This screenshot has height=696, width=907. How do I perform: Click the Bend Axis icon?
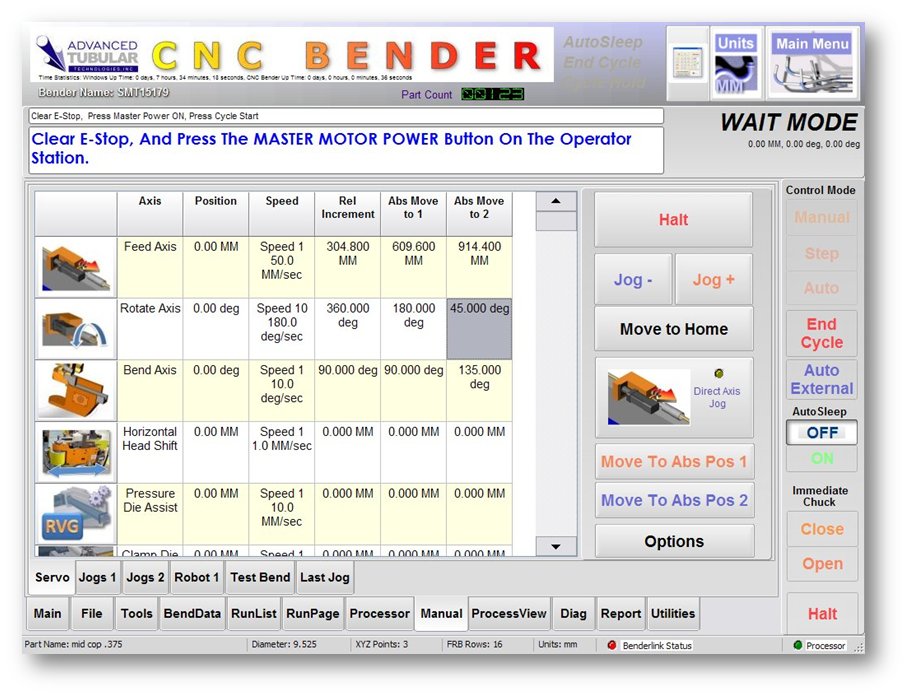coord(76,390)
